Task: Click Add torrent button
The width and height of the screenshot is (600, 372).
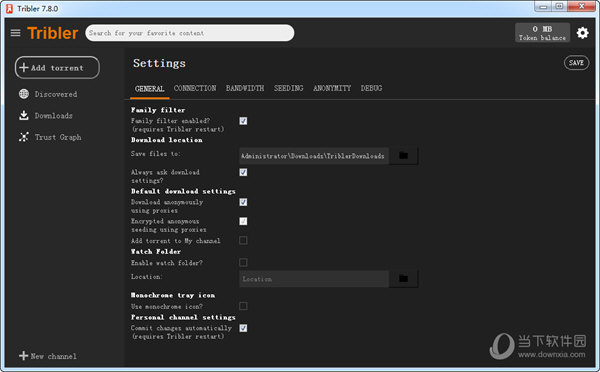Action: [x=57, y=68]
